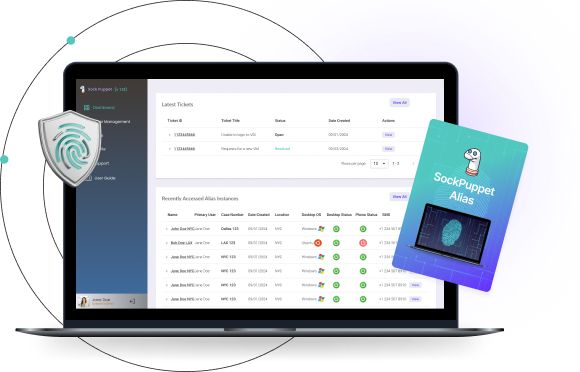The height and width of the screenshot is (372, 580).
Task: Click green phone status icon in first row
Action: tap(363, 229)
